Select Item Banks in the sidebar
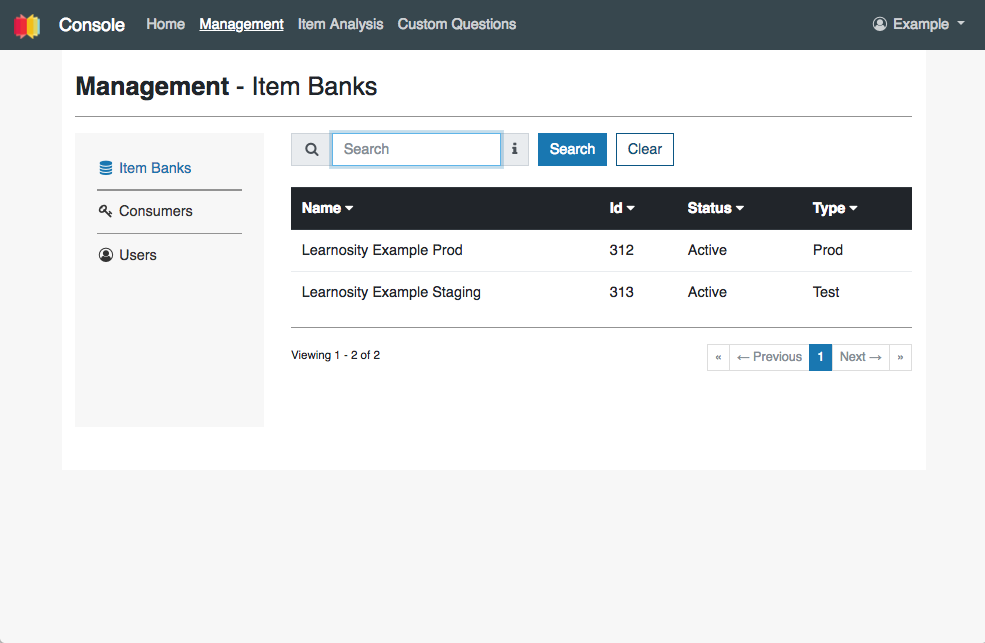Image resolution: width=985 pixels, height=643 pixels. coord(155,168)
